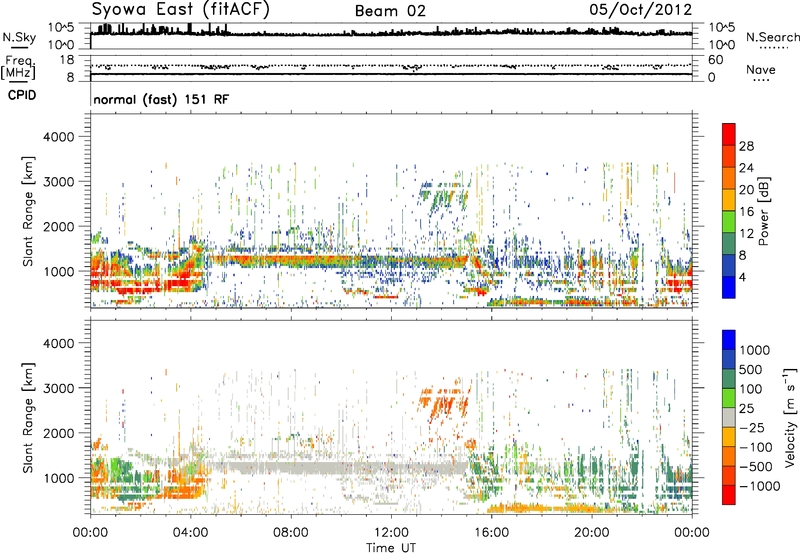
Task: Pick the yellow 16–20 dB power colorbar segment
Action: pos(729,200)
